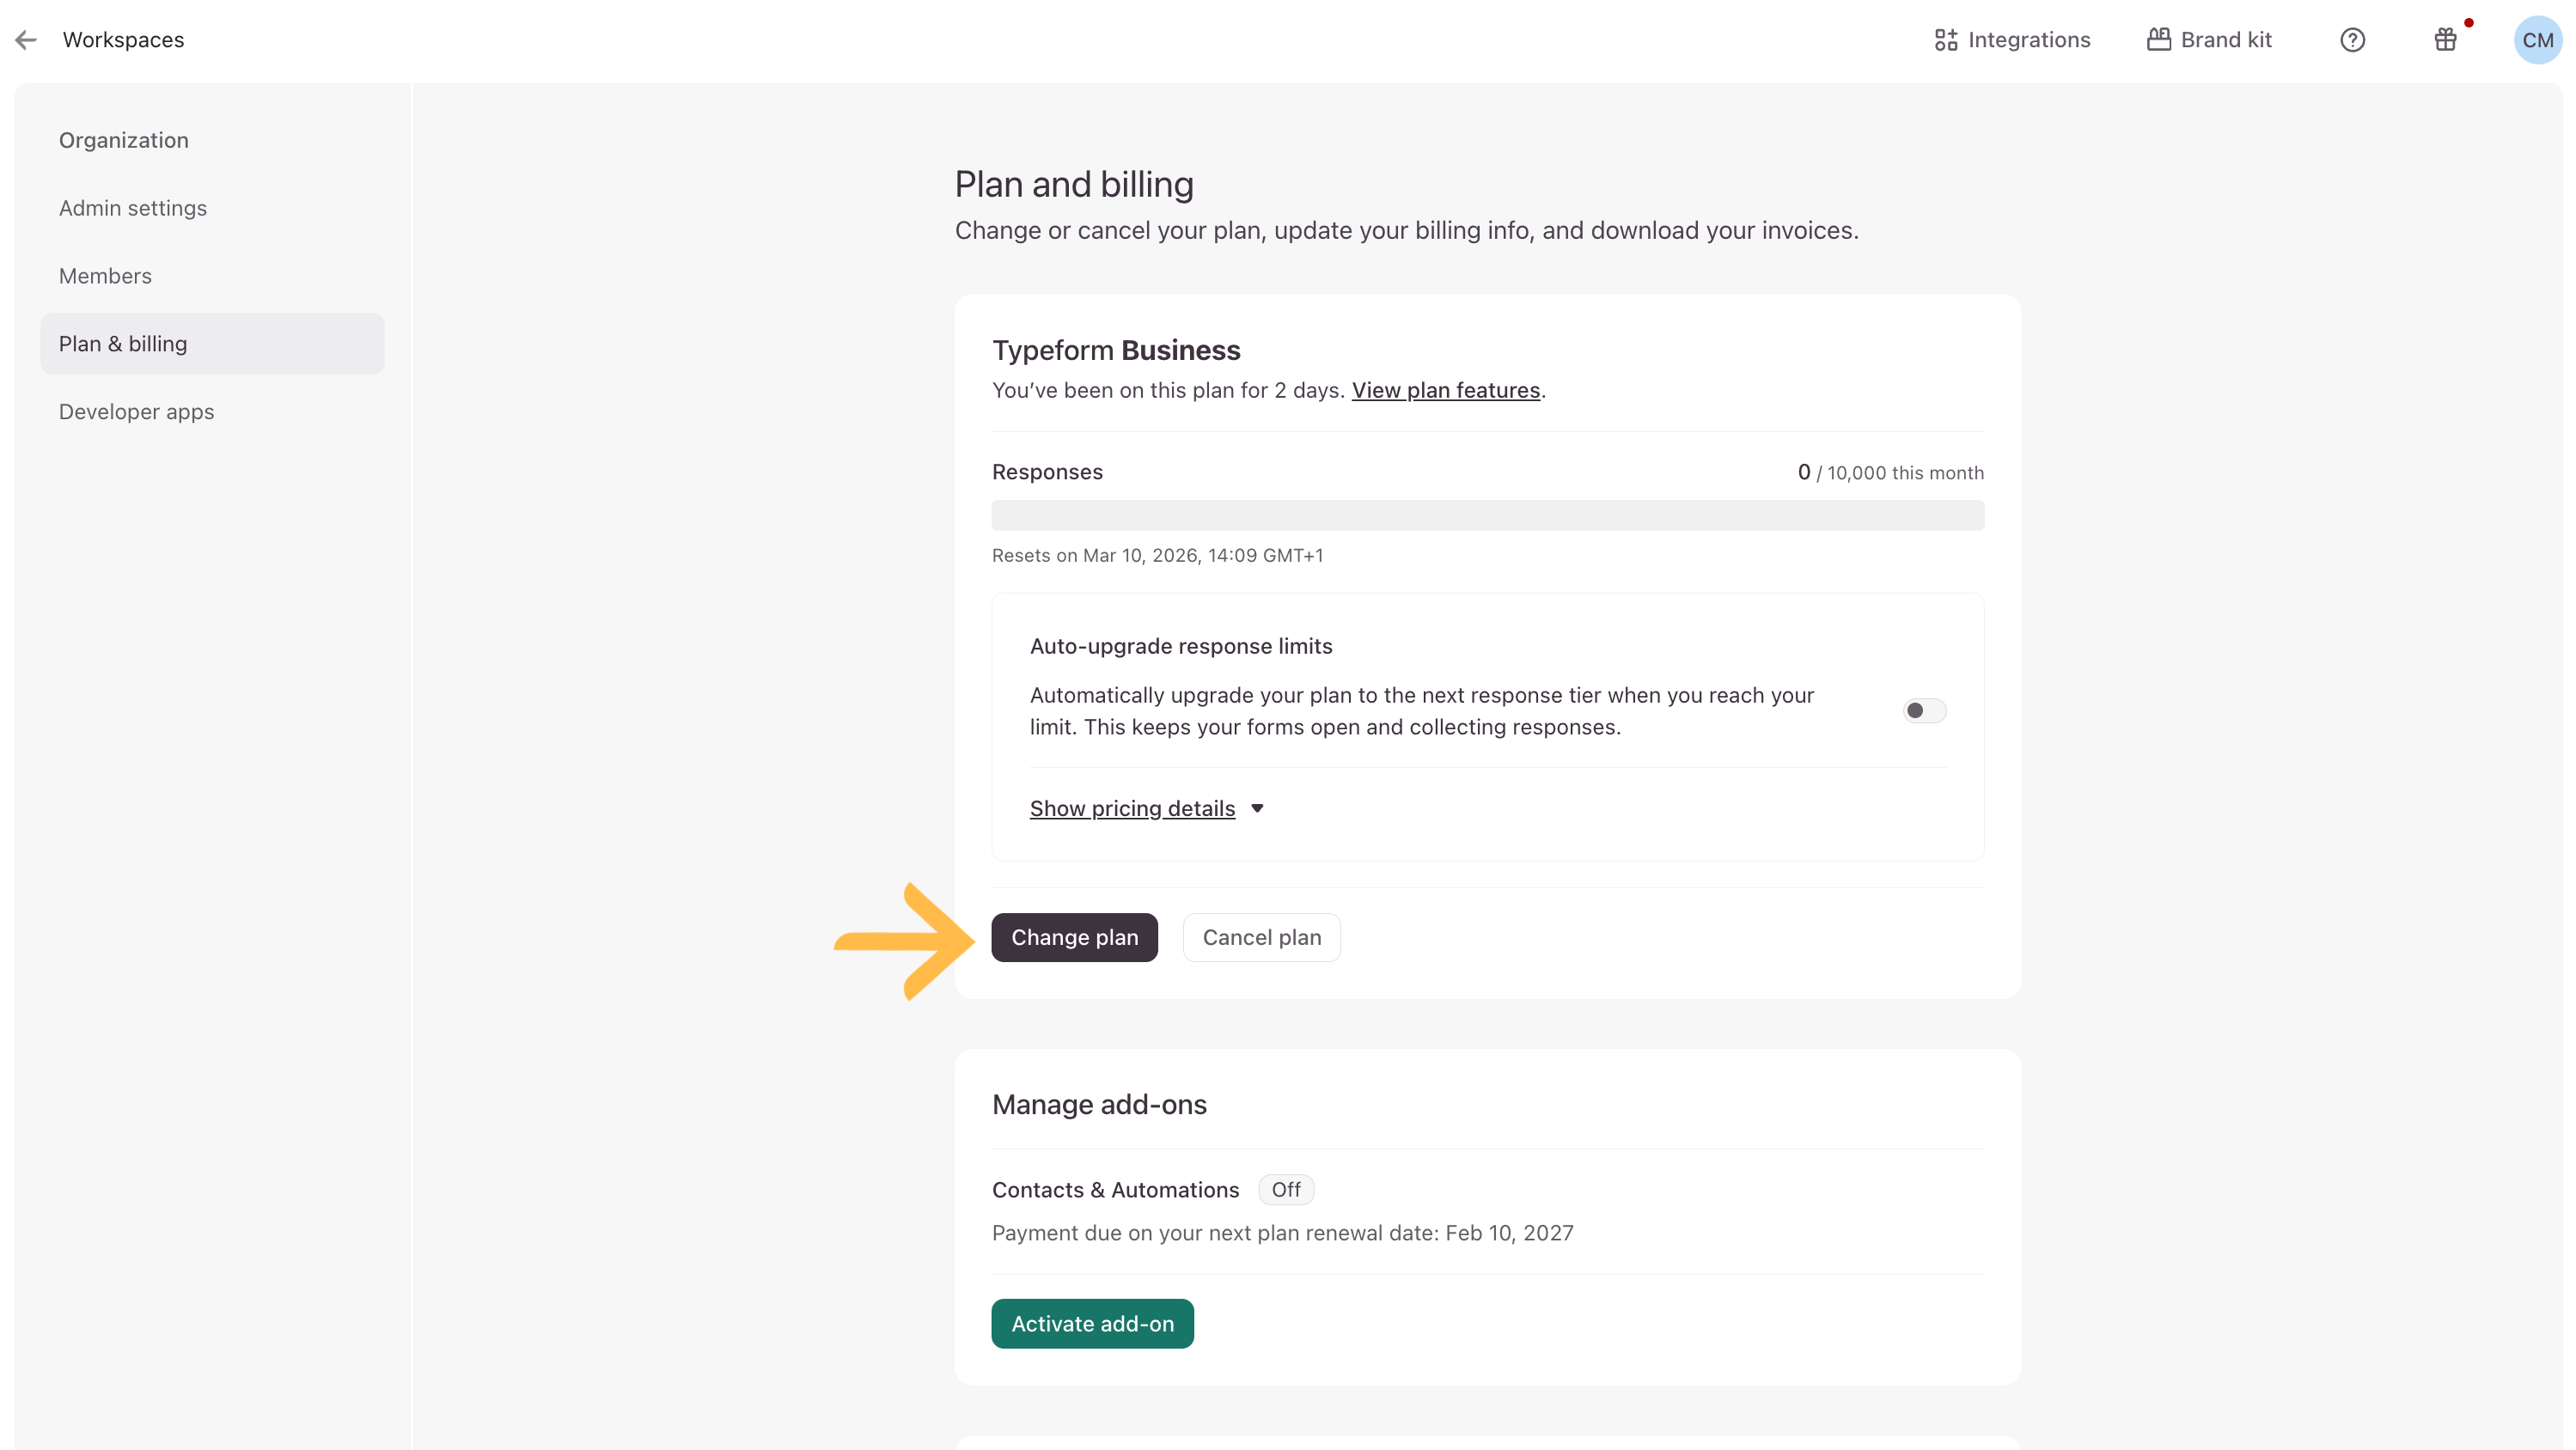Image resolution: width=2576 pixels, height=1450 pixels.
Task: Open the Organization settings section
Action: pos(124,140)
